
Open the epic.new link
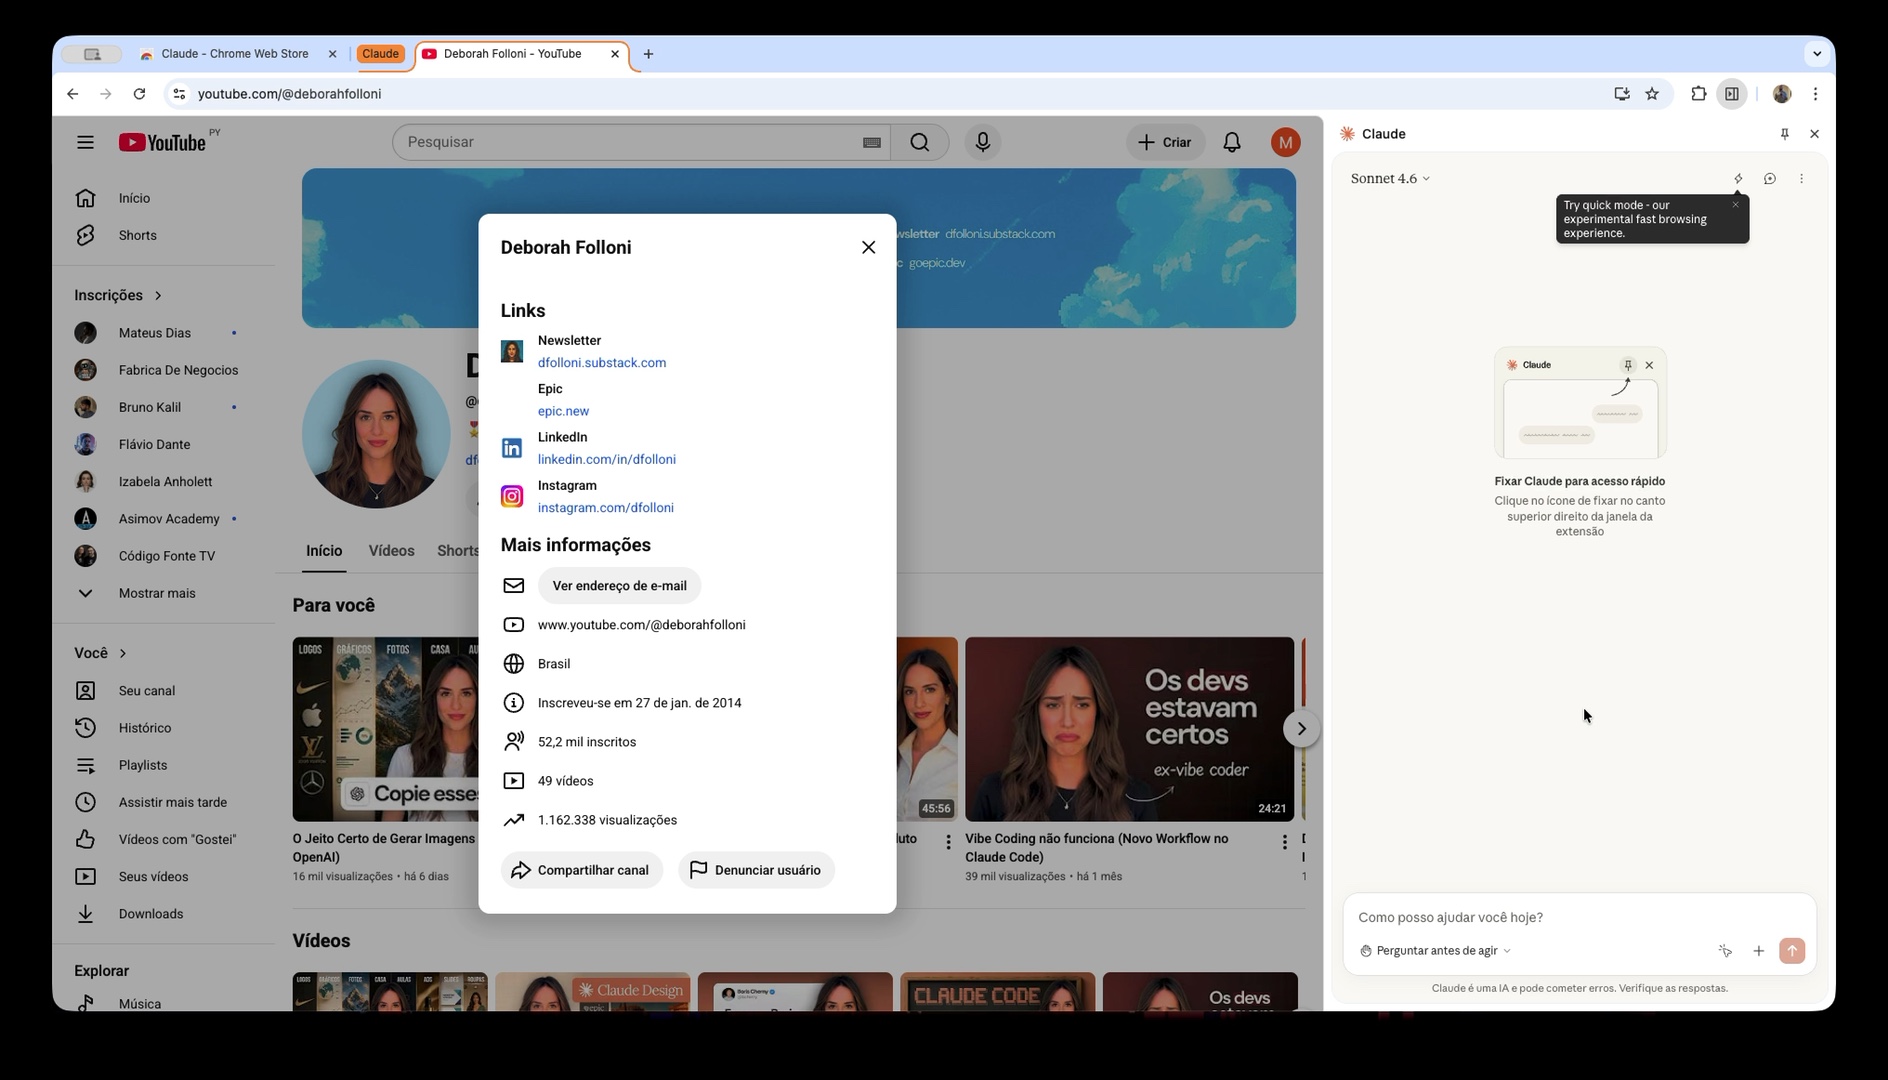(x=563, y=411)
